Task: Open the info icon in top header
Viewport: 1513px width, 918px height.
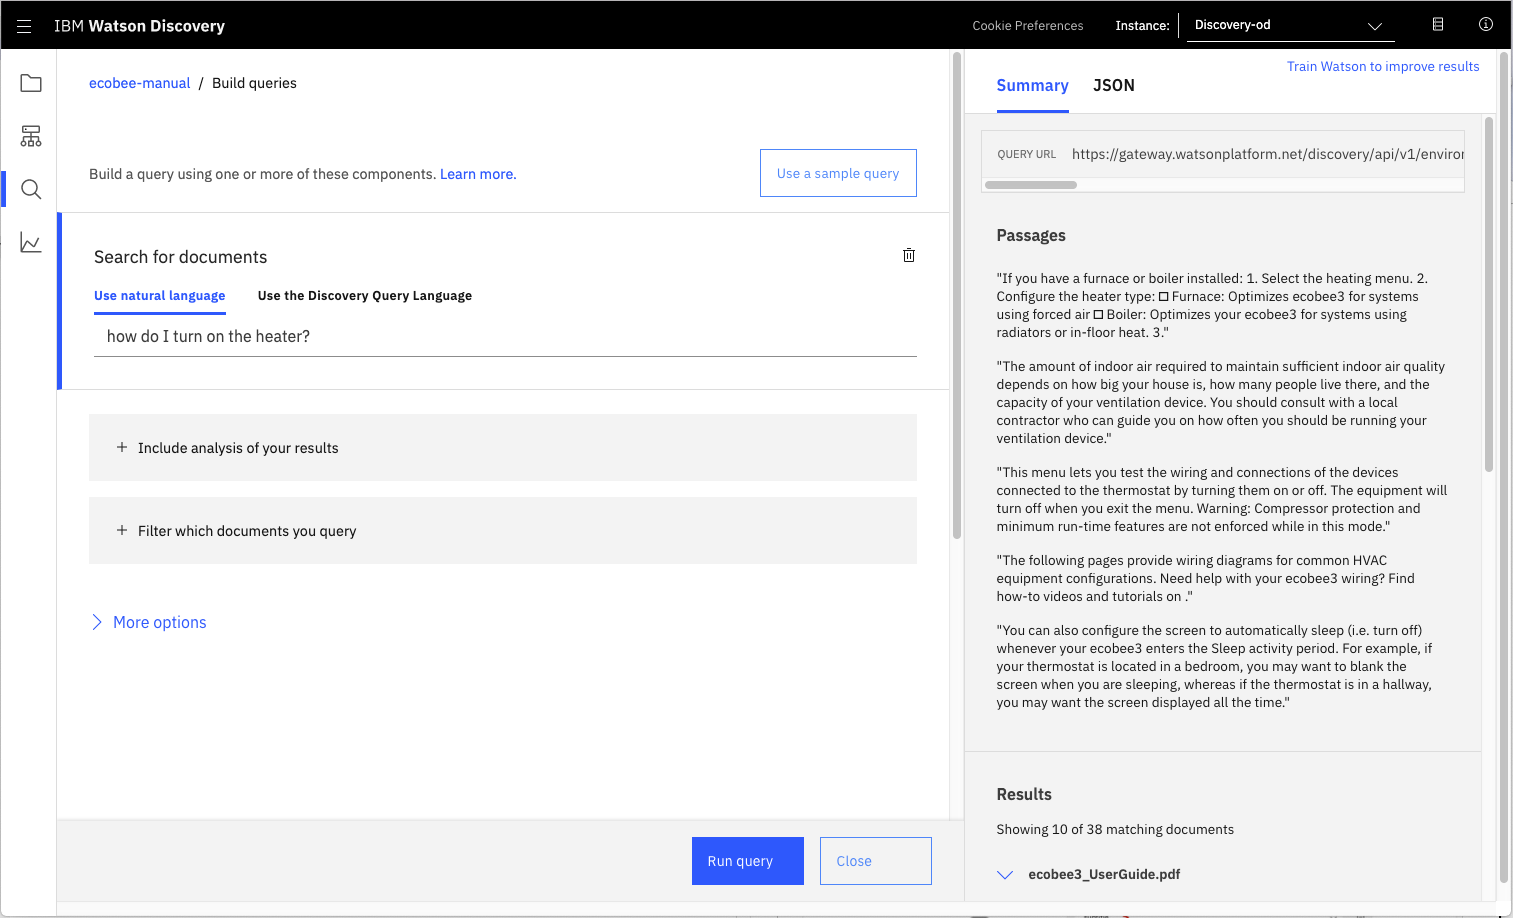Action: (x=1486, y=24)
